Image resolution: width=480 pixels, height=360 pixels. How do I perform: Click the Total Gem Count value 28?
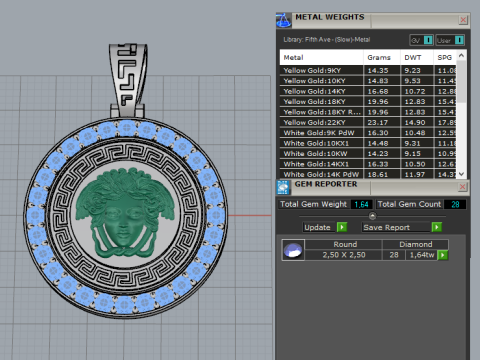click(x=455, y=204)
